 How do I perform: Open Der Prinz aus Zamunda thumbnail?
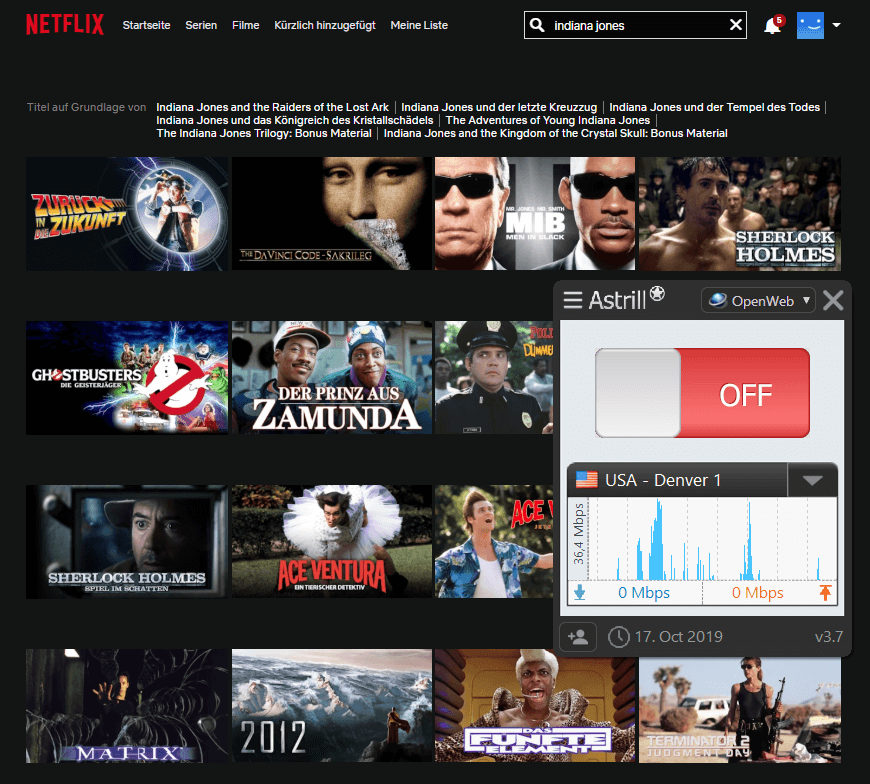(x=332, y=378)
